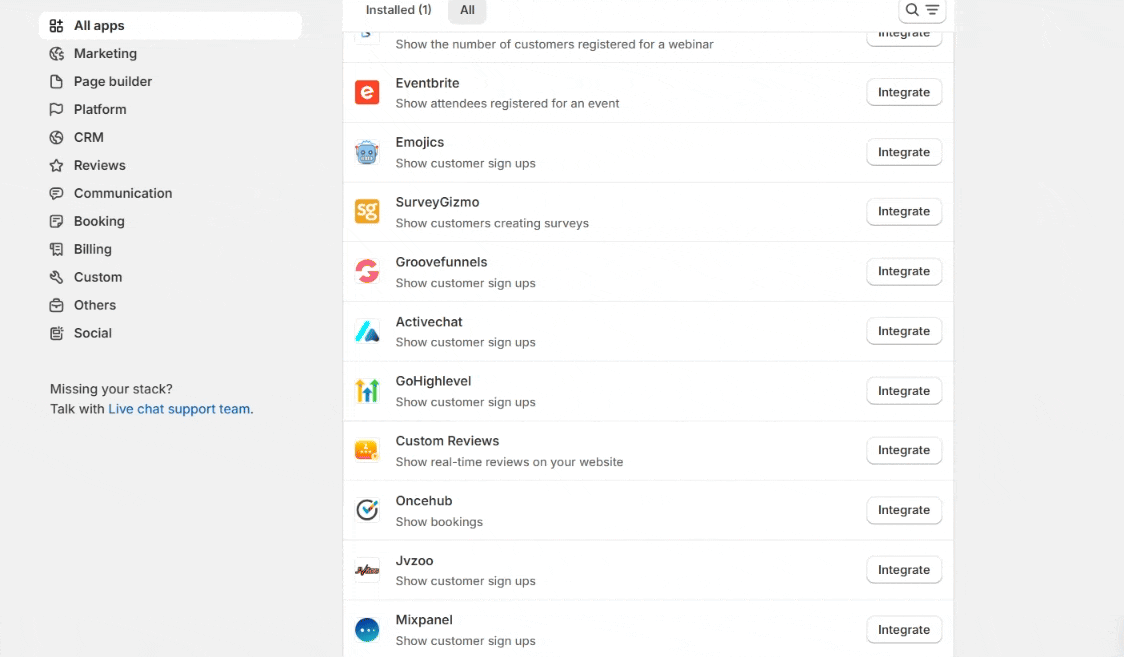Viewport: 1124px width, 657px height.
Task: Click the Custom wrench icon
Action: click(56, 277)
